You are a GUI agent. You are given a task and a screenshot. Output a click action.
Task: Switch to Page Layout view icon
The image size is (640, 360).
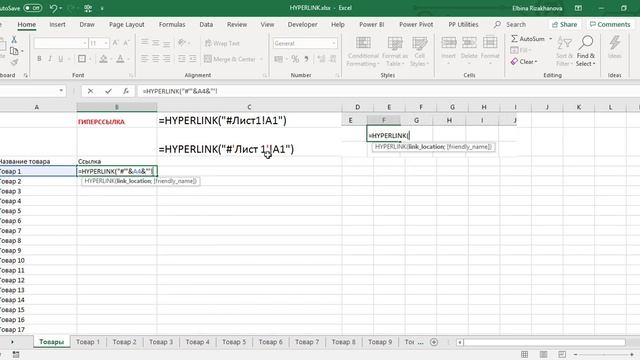[x=543, y=354]
